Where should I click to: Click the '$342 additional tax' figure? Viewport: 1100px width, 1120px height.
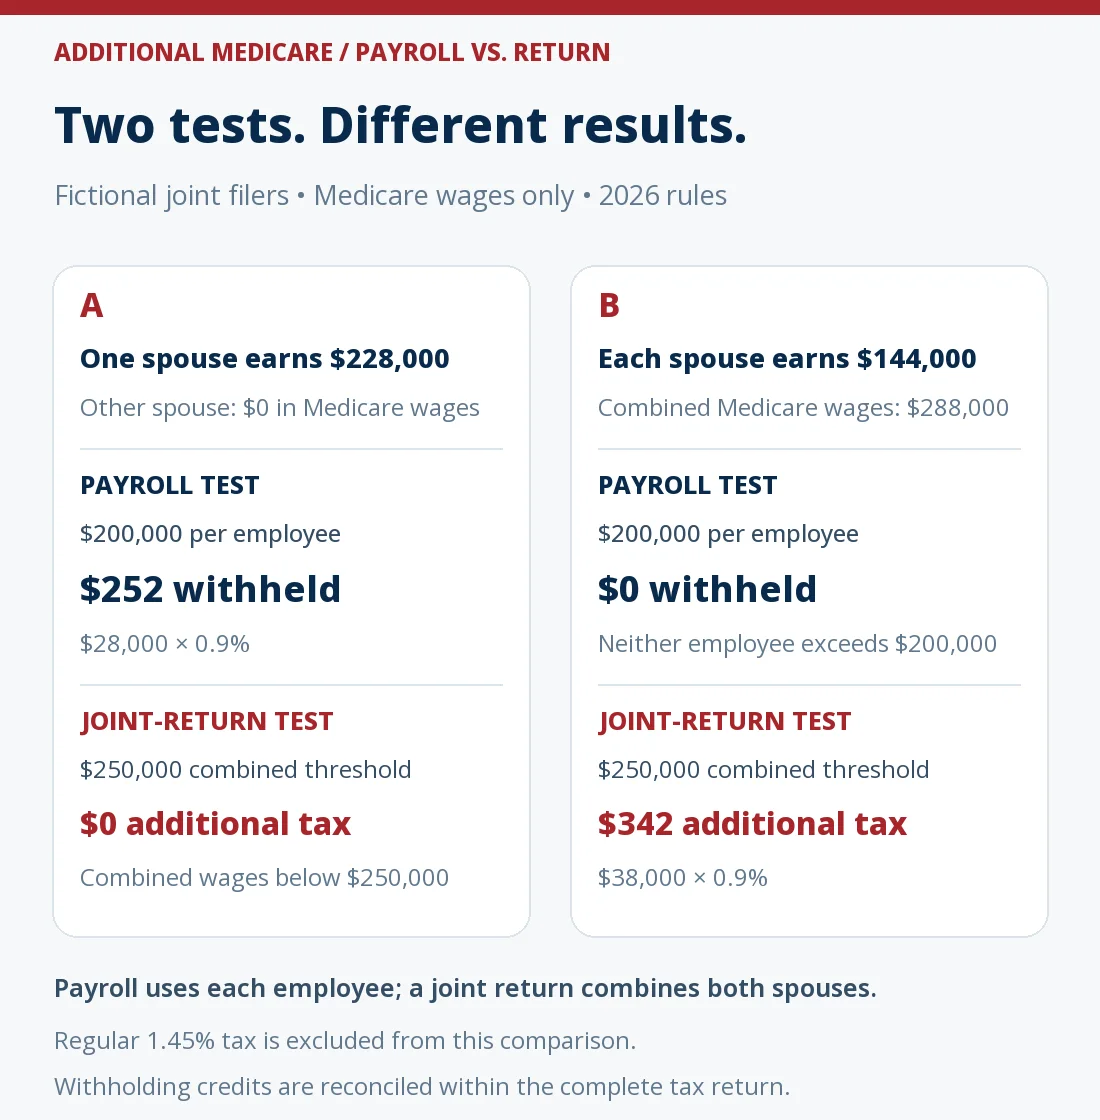pos(752,824)
